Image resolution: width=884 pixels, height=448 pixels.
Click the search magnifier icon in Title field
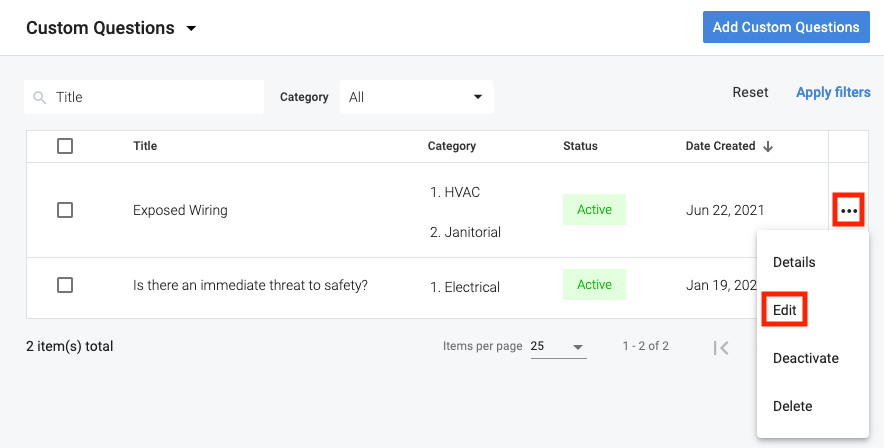coord(40,98)
